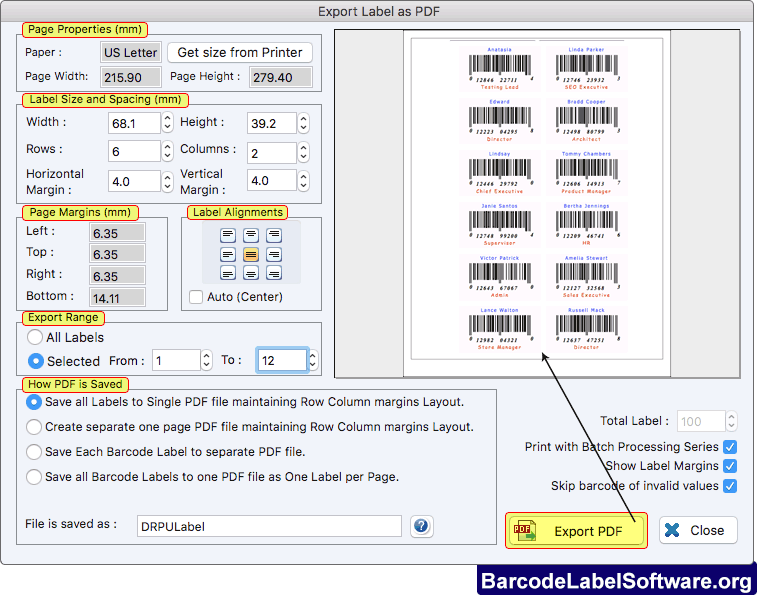This screenshot has width=757, height=595.
Task: Select Save all Labels to Single PDF option
Action: 34,402
